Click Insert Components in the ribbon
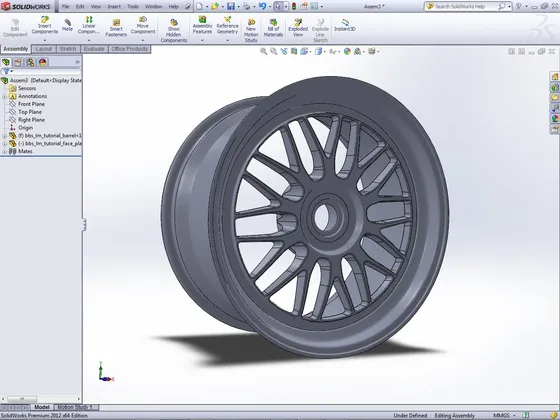The width and height of the screenshot is (560, 420). [x=45, y=25]
